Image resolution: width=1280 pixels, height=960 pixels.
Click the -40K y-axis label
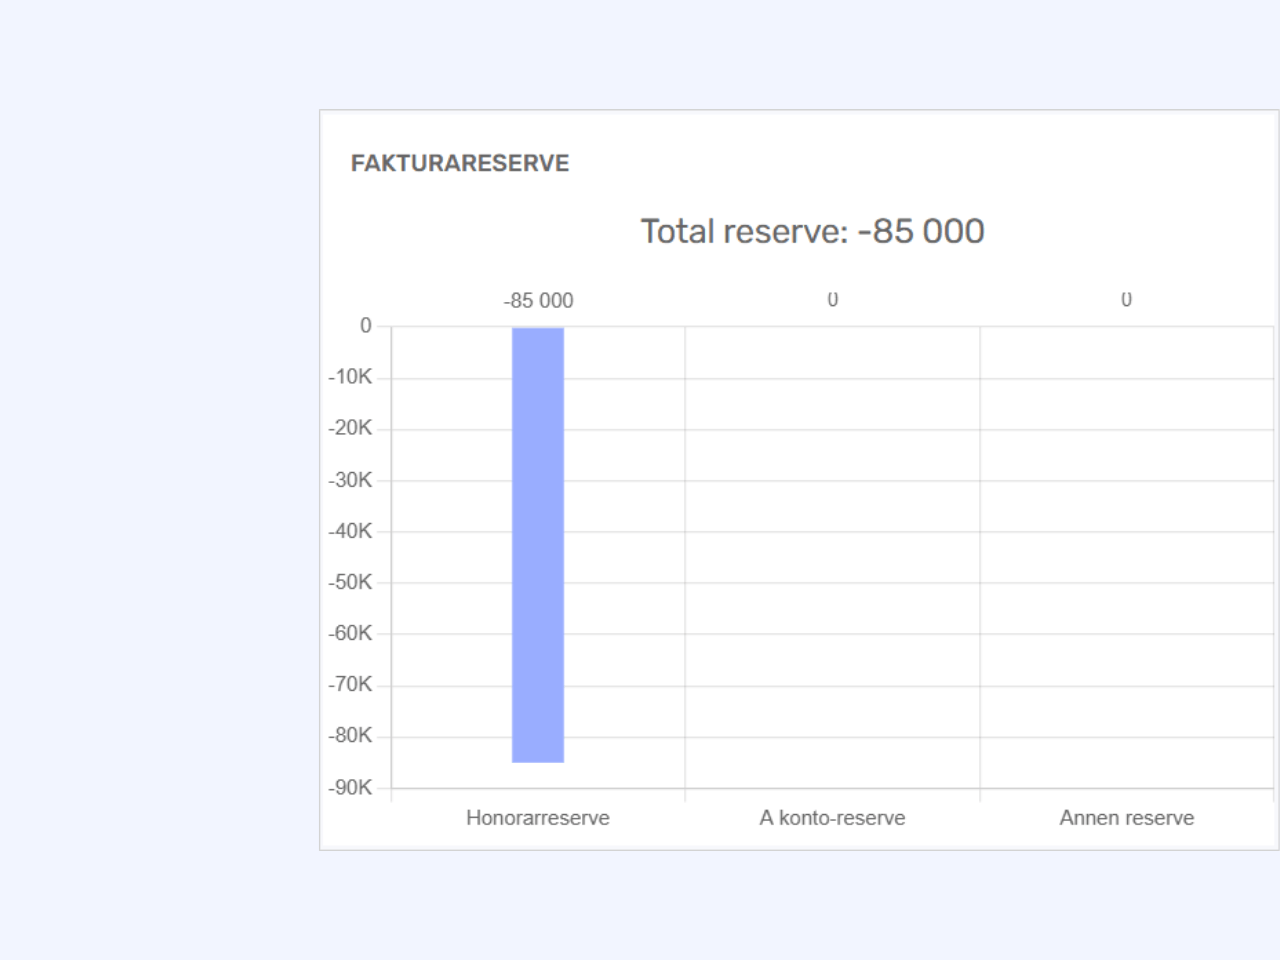click(350, 531)
